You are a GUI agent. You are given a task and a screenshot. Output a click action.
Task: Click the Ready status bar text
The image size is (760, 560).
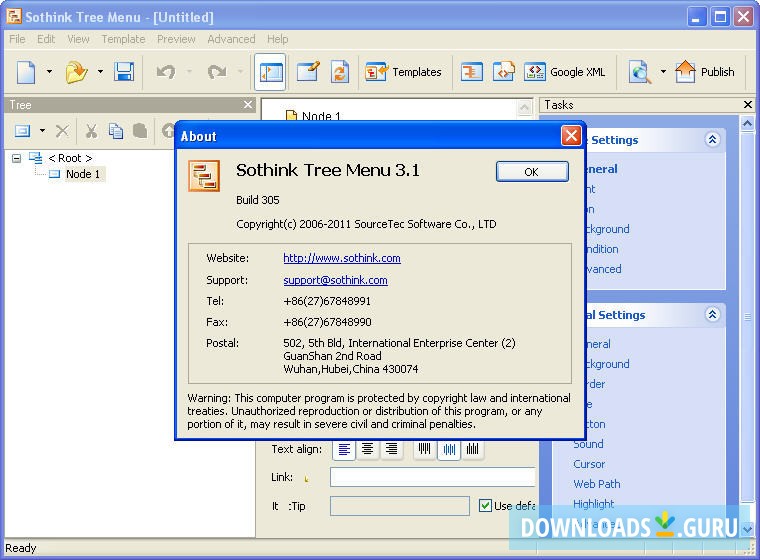pyautogui.click(x=20, y=548)
